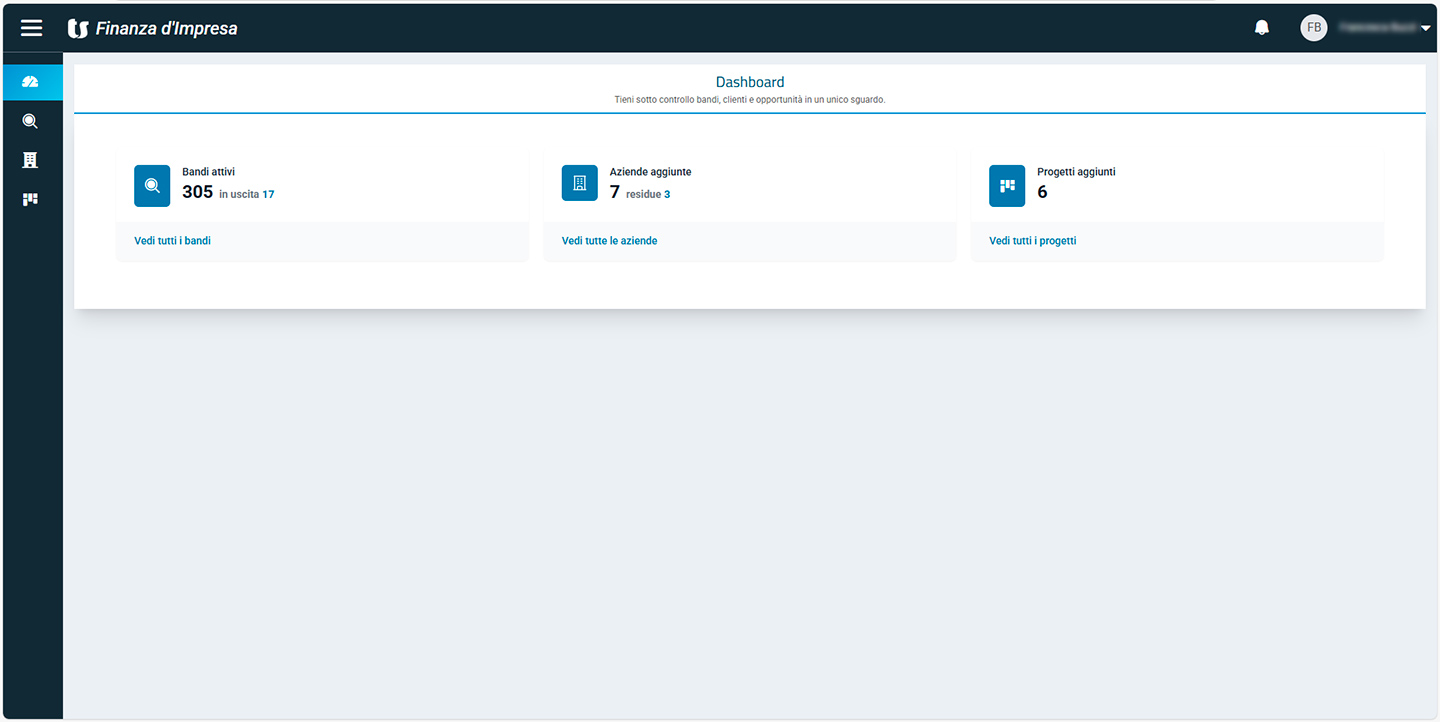Click the Progetti aggiunti board icon

click(1007, 185)
